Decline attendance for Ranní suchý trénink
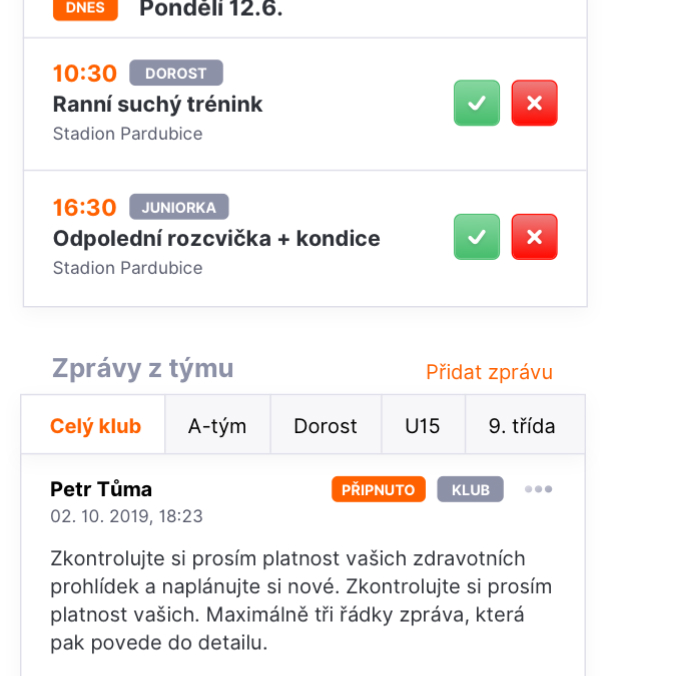676x676 pixels. pyautogui.click(x=534, y=103)
